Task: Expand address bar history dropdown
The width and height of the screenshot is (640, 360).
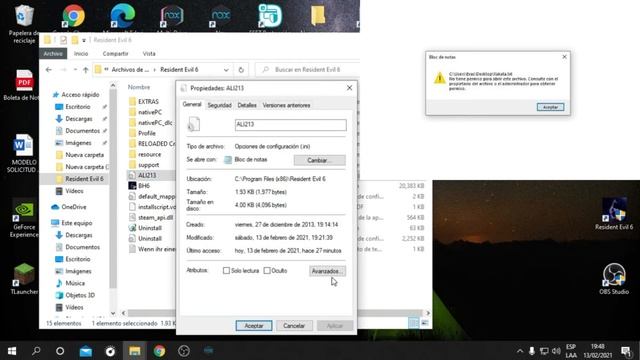Action: click(226, 70)
